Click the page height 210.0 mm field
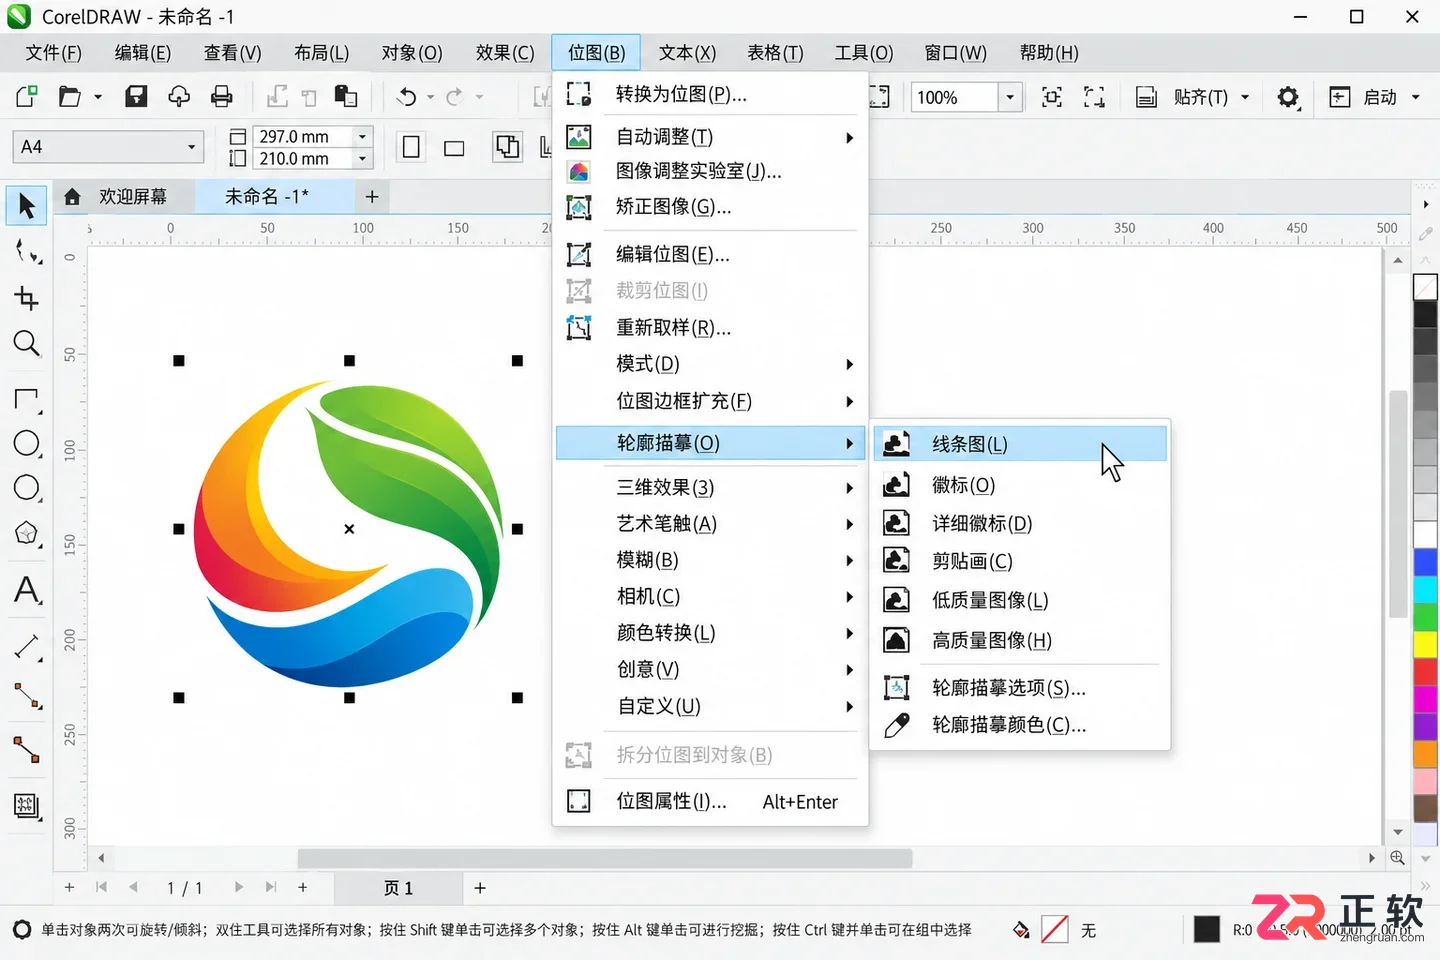Image resolution: width=1440 pixels, height=960 pixels. [304, 158]
